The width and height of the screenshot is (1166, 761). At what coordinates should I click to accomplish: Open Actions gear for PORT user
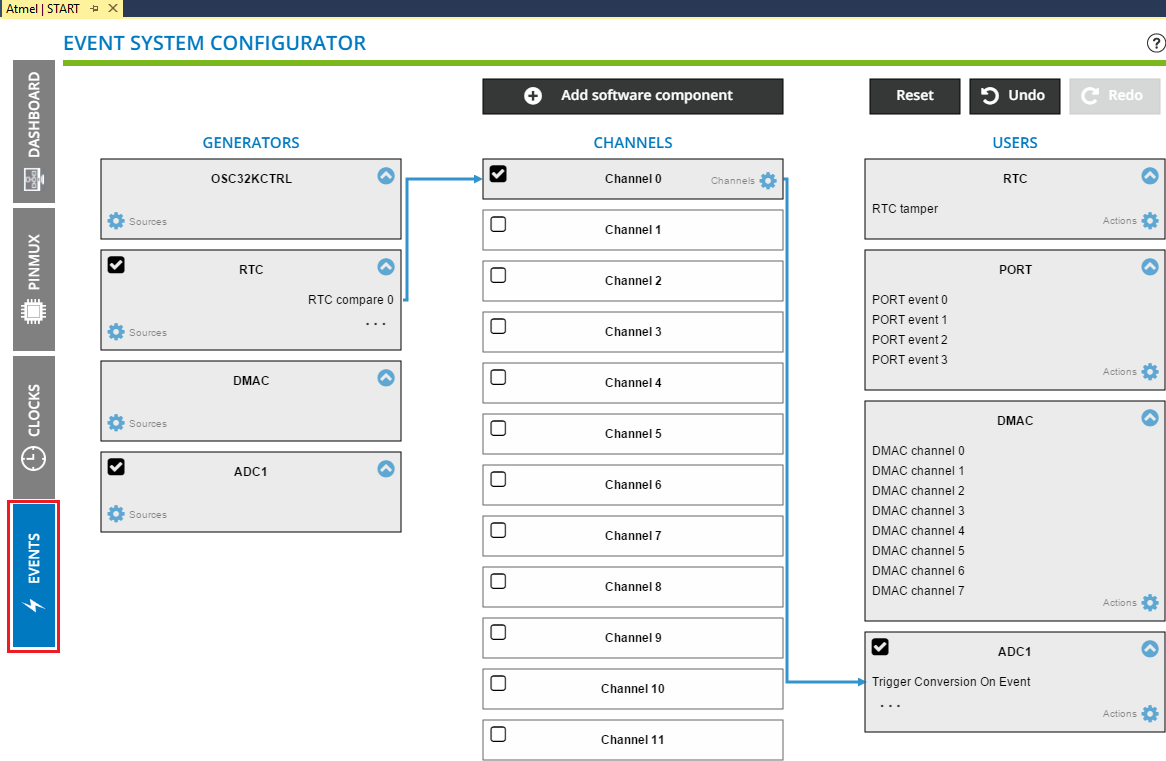1149,372
